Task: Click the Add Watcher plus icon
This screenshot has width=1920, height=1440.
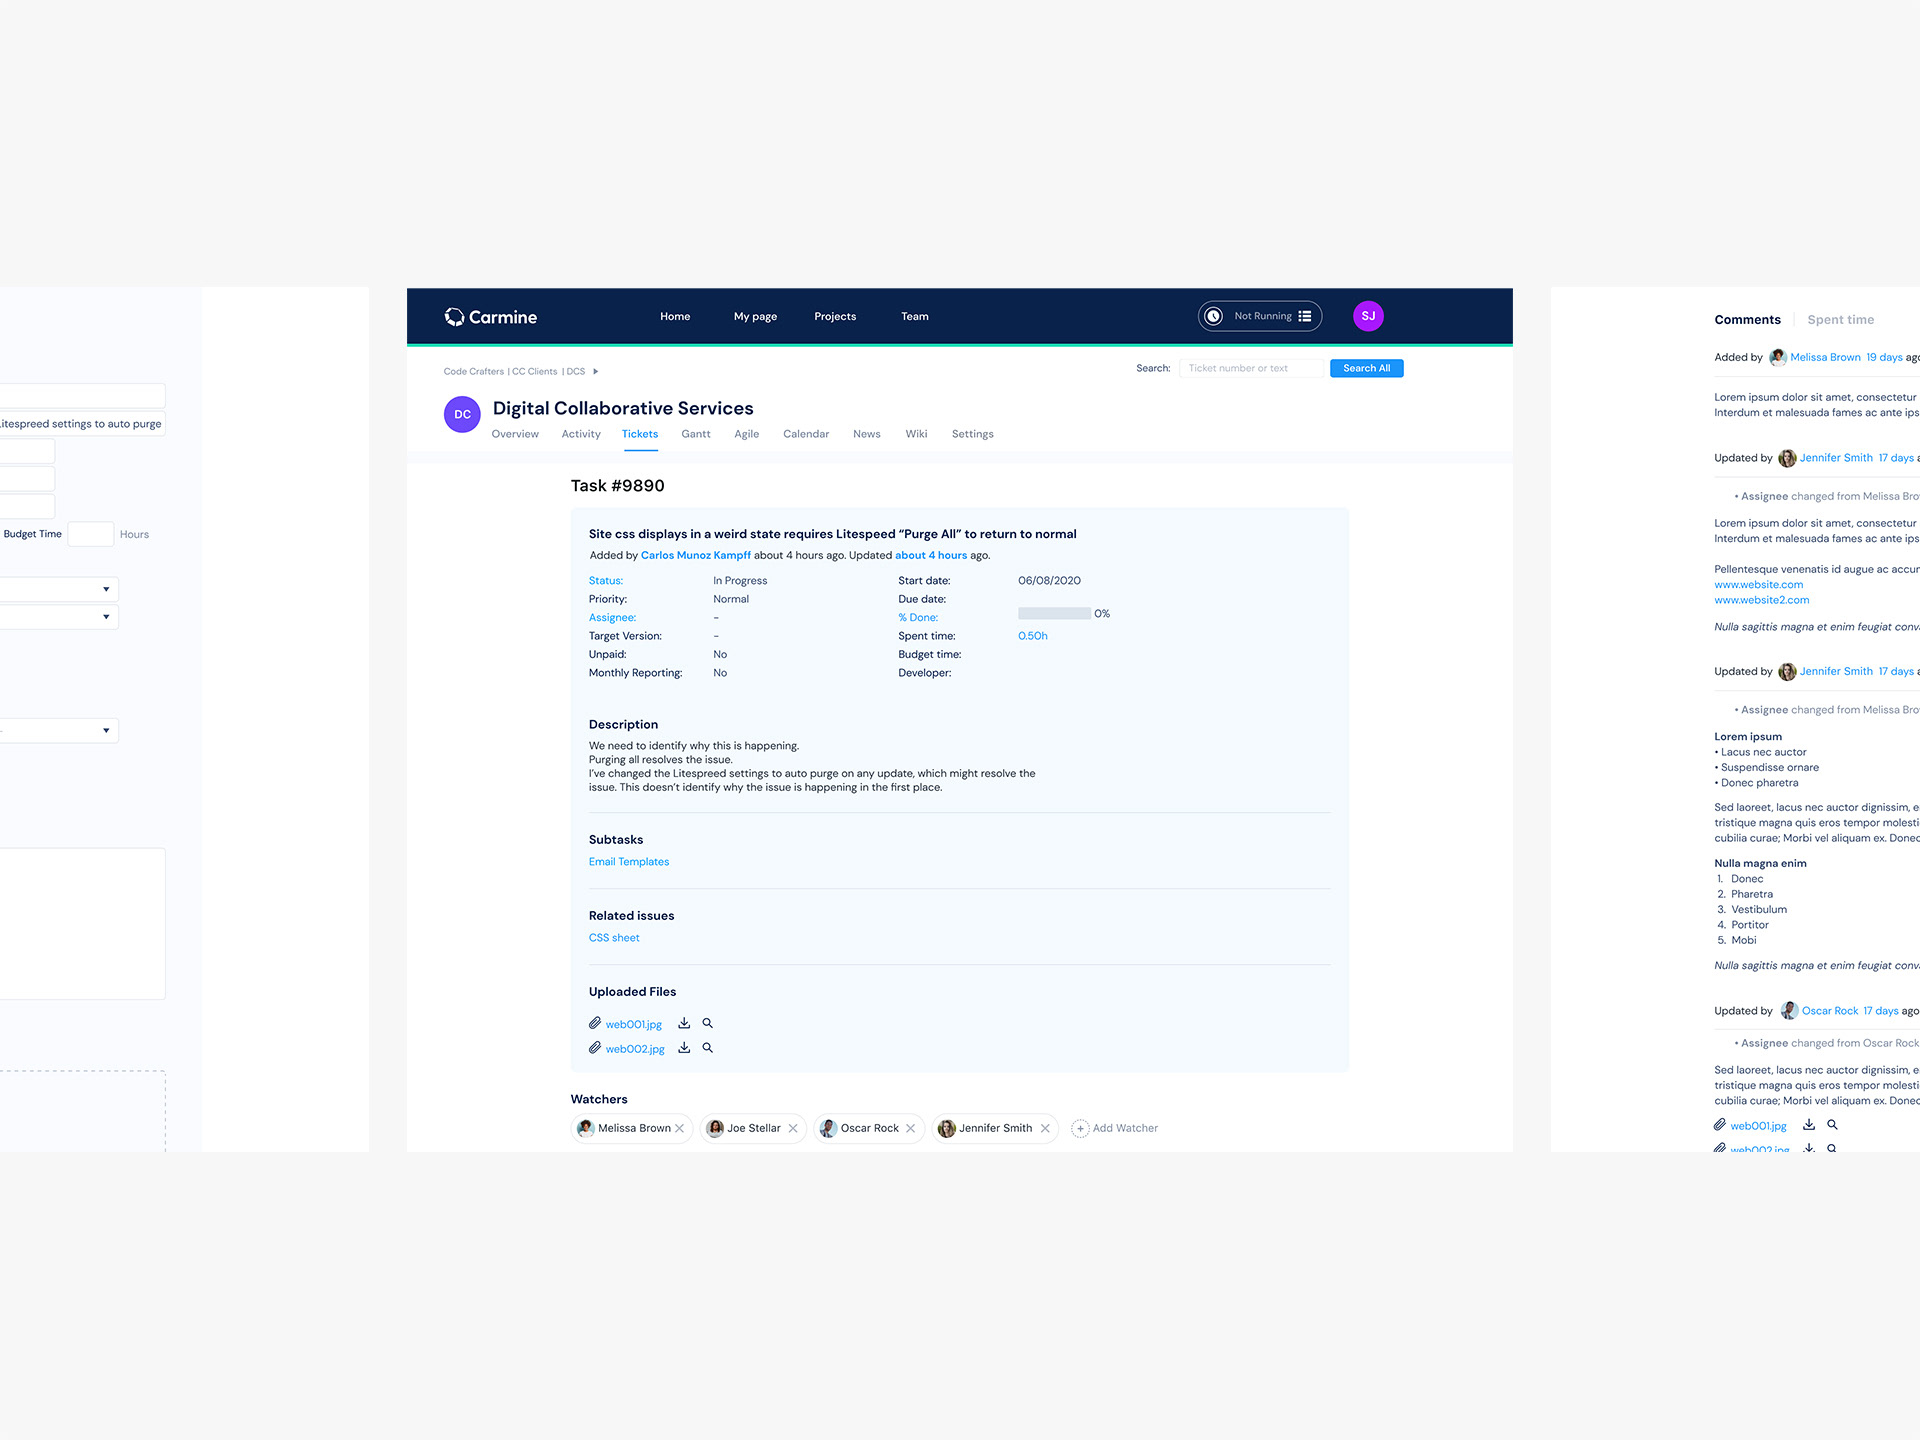Action: [1080, 1128]
